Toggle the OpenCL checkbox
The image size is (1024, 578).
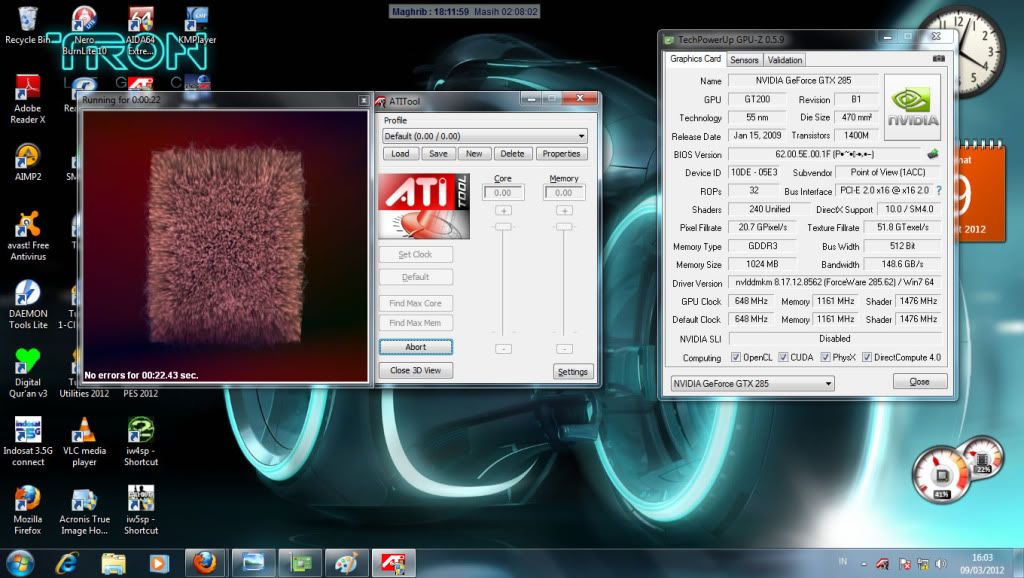click(x=736, y=357)
